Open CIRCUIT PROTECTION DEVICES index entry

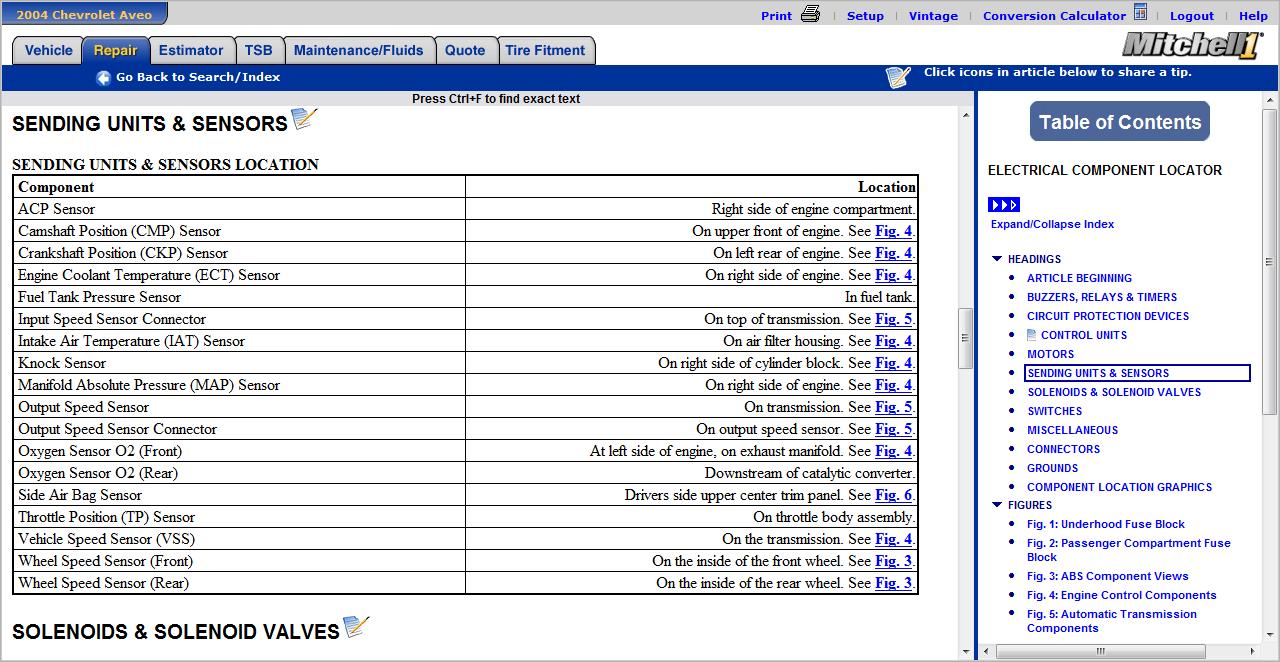click(1107, 316)
